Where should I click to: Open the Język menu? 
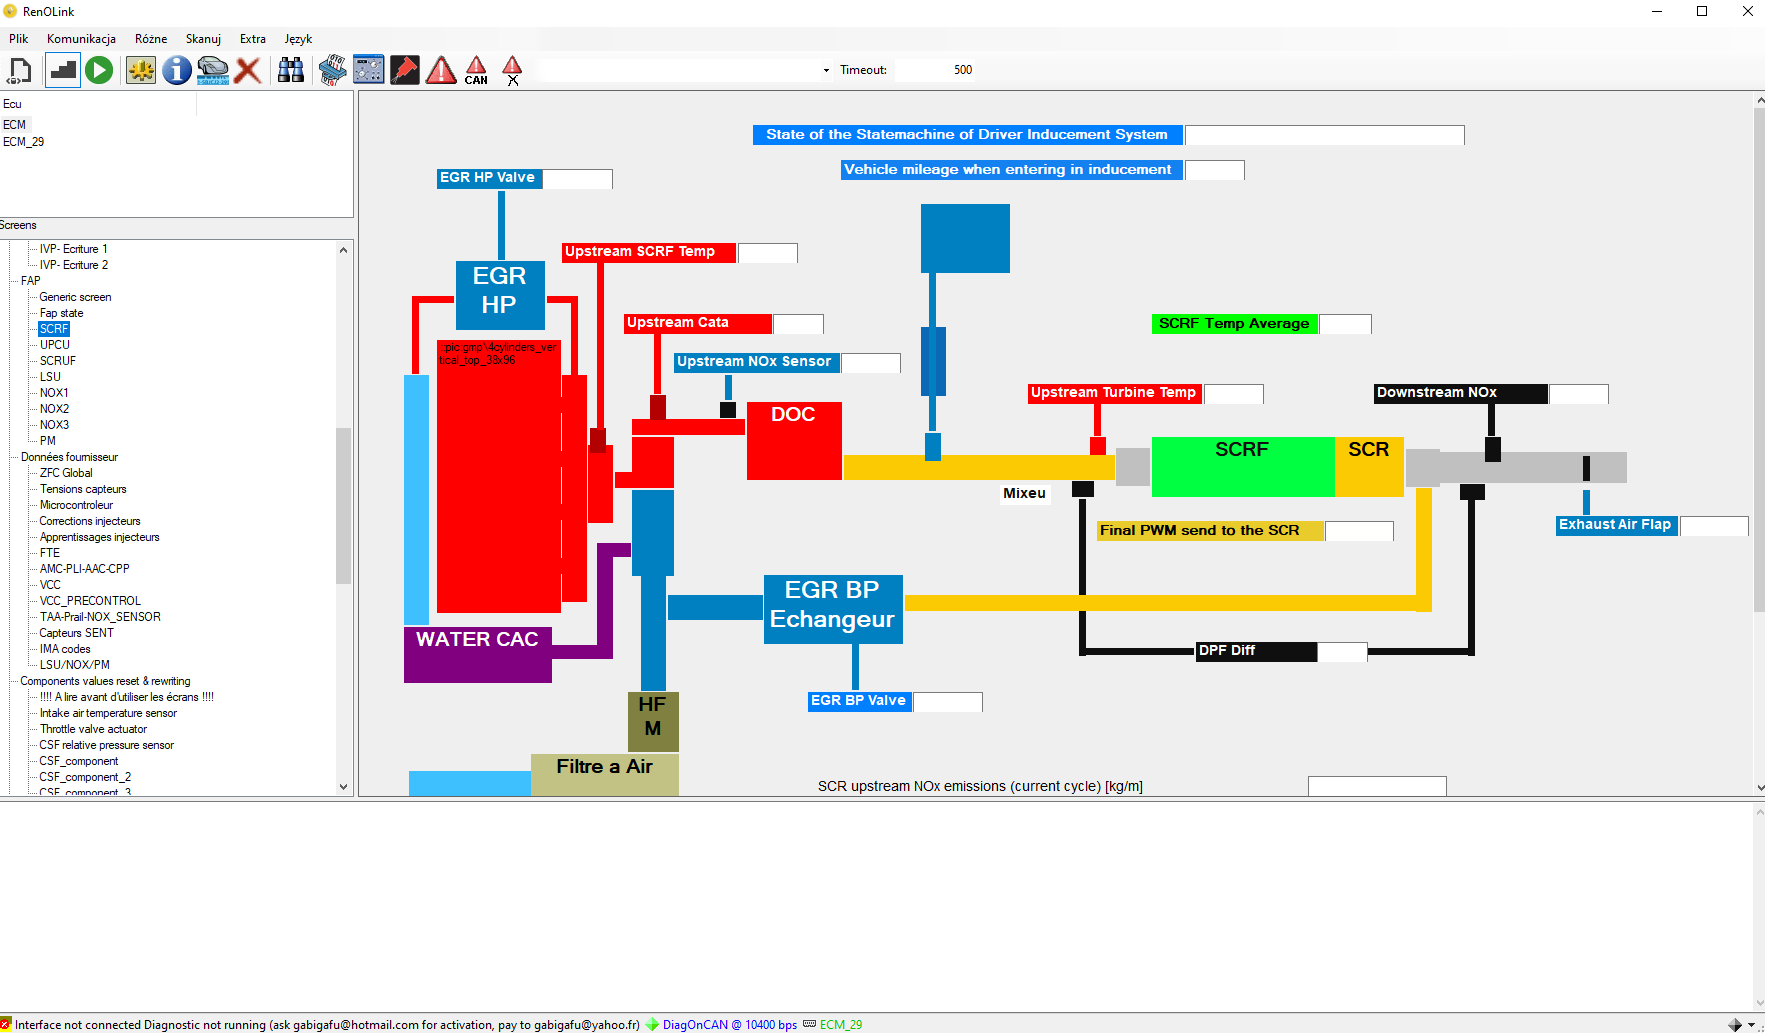[298, 39]
